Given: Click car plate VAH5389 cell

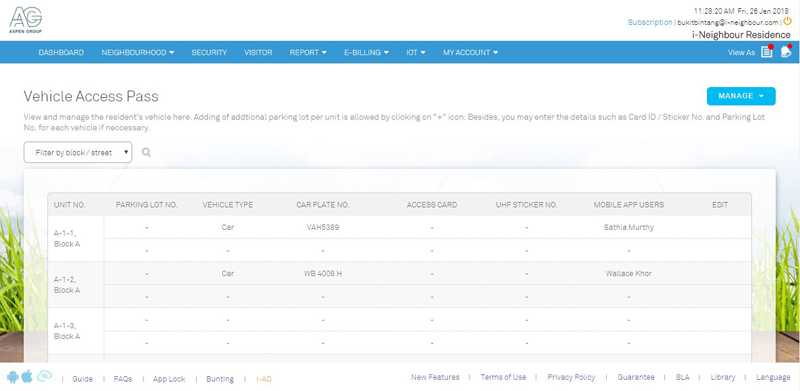Looking at the screenshot, I should 322,227.
